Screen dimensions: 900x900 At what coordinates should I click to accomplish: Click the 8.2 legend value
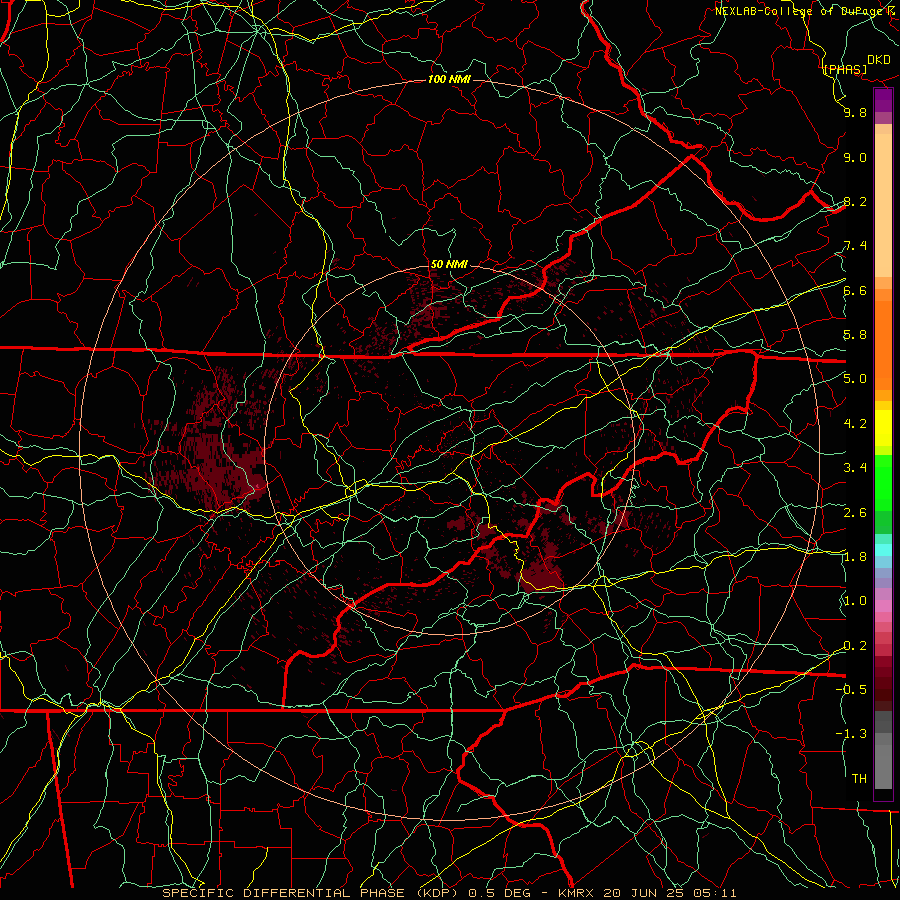point(855,201)
